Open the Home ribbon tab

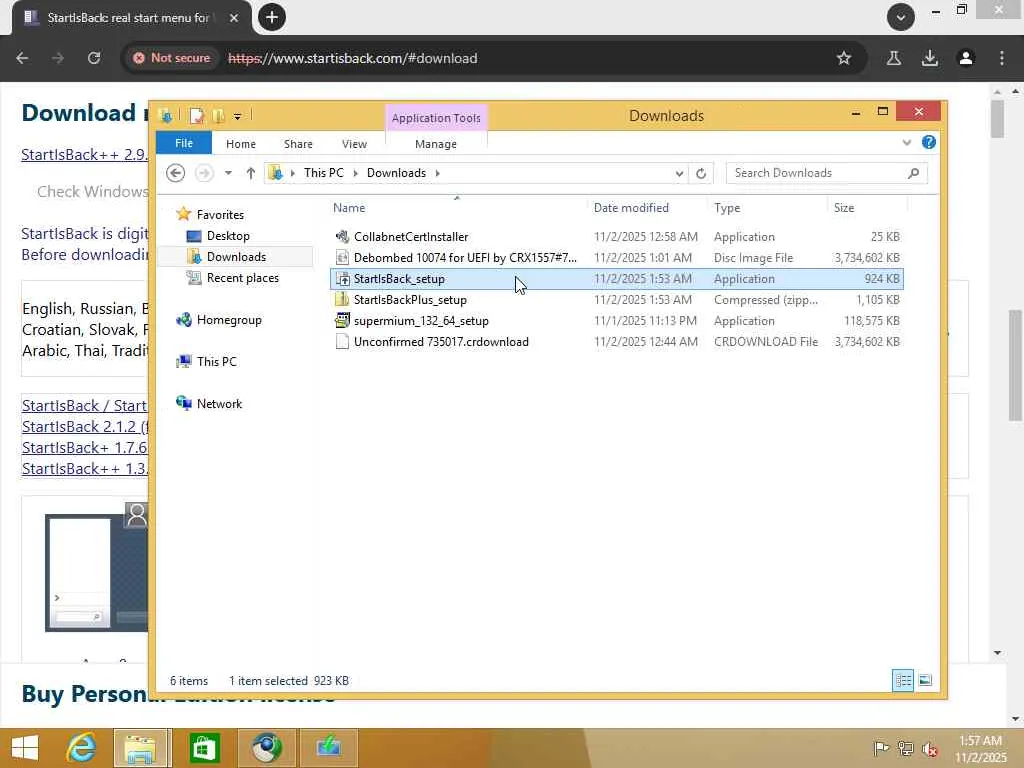pos(241,144)
